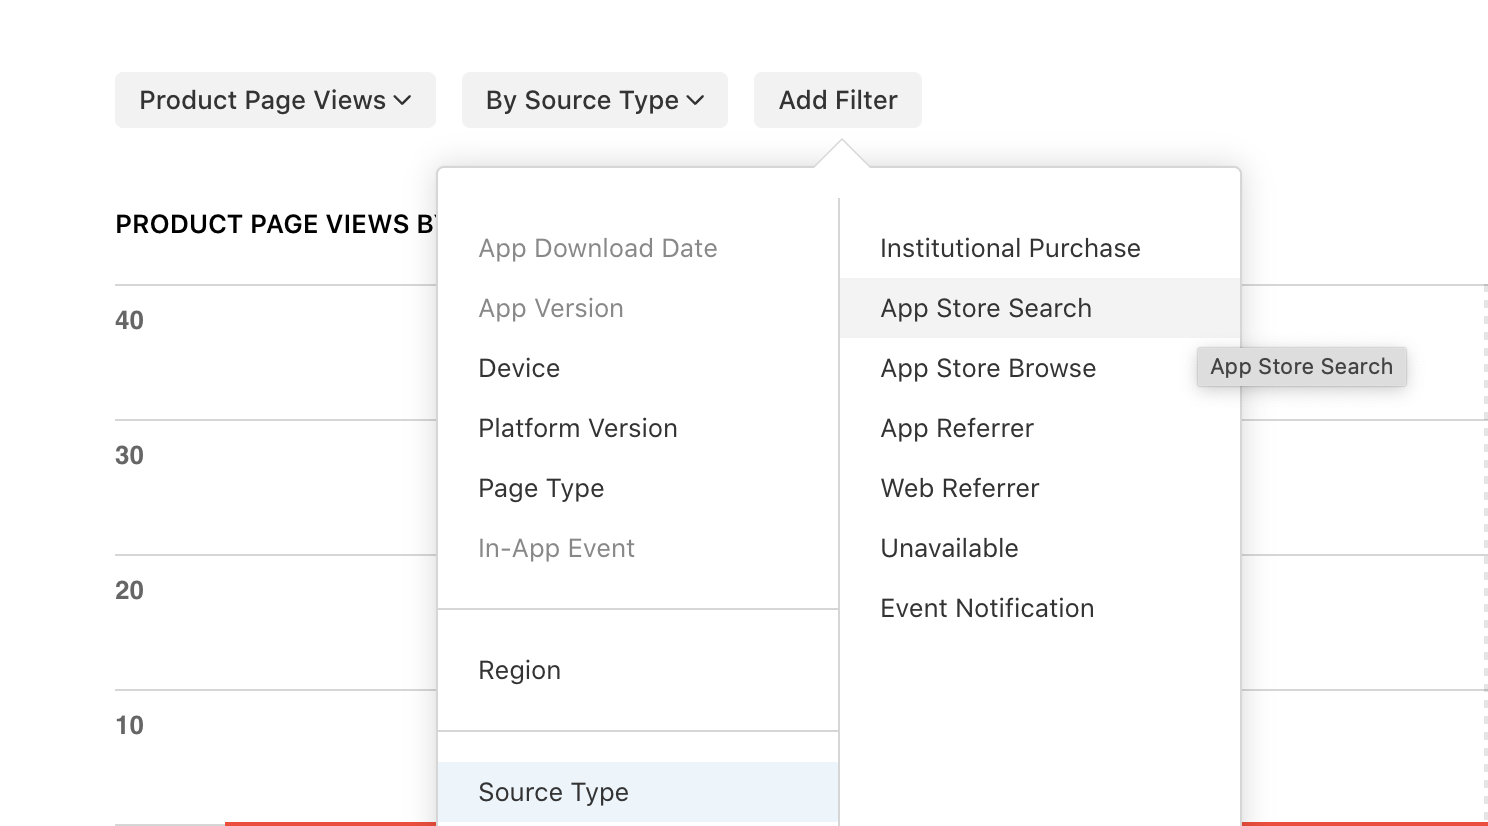The image size is (1488, 826).
Task: Choose Event Notification source type
Action: coord(986,608)
